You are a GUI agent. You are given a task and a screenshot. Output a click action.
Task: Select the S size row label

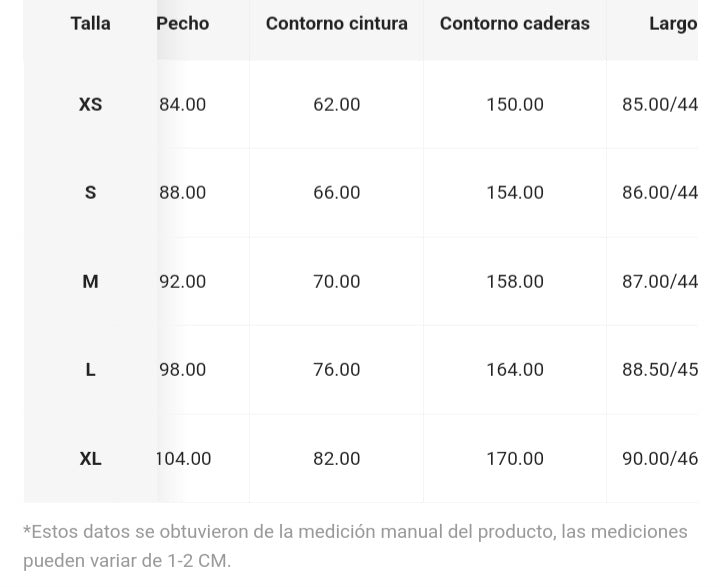click(x=90, y=192)
